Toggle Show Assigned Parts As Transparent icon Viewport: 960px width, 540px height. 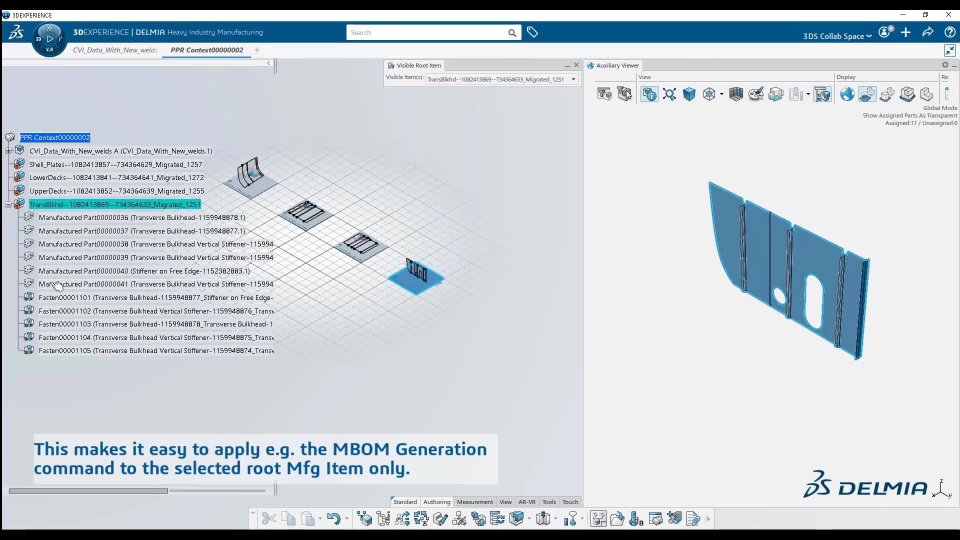click(x=867, y=94)
